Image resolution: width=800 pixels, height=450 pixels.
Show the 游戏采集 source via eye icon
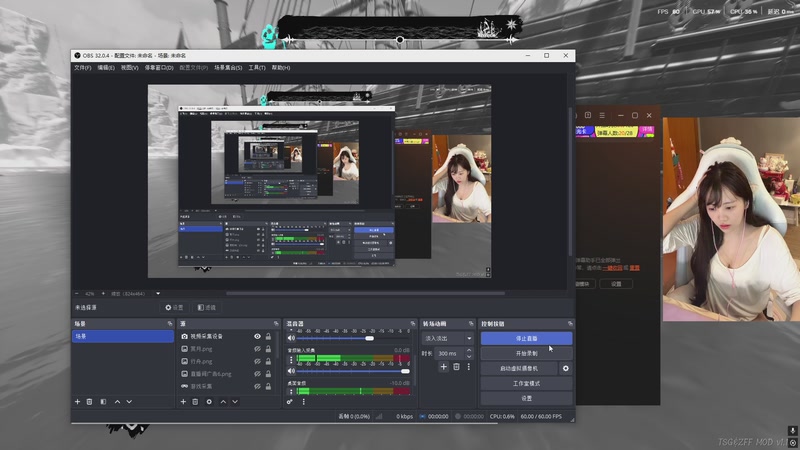(257, 386)
